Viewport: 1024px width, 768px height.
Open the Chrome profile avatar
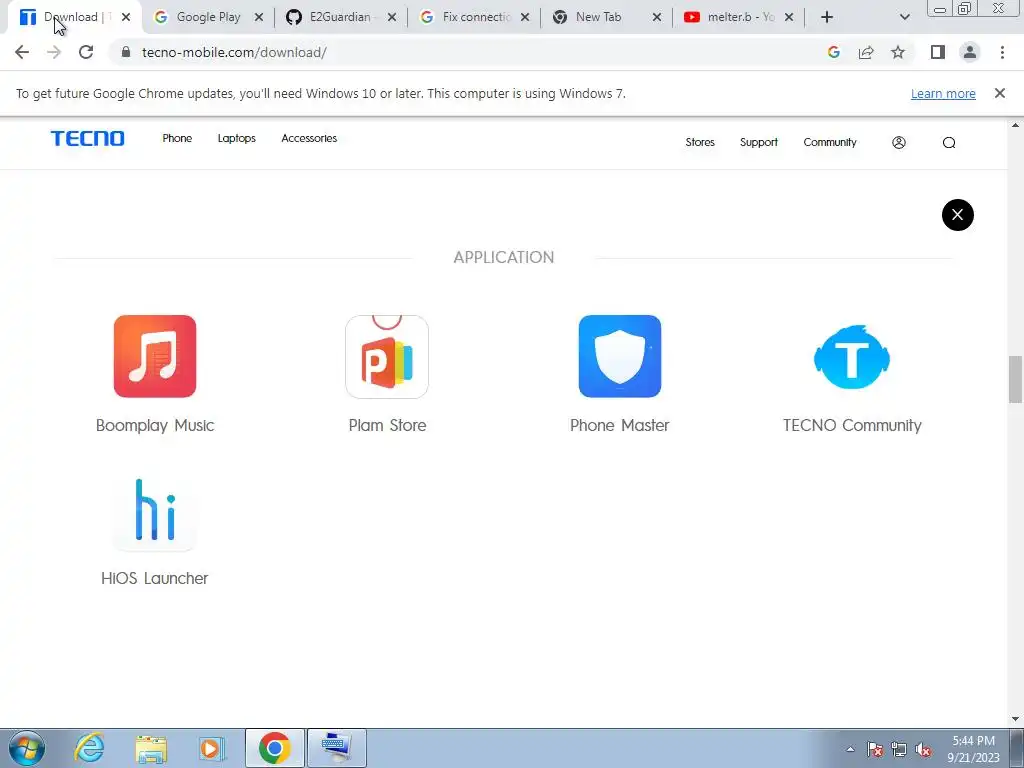(x=970, y=52)
